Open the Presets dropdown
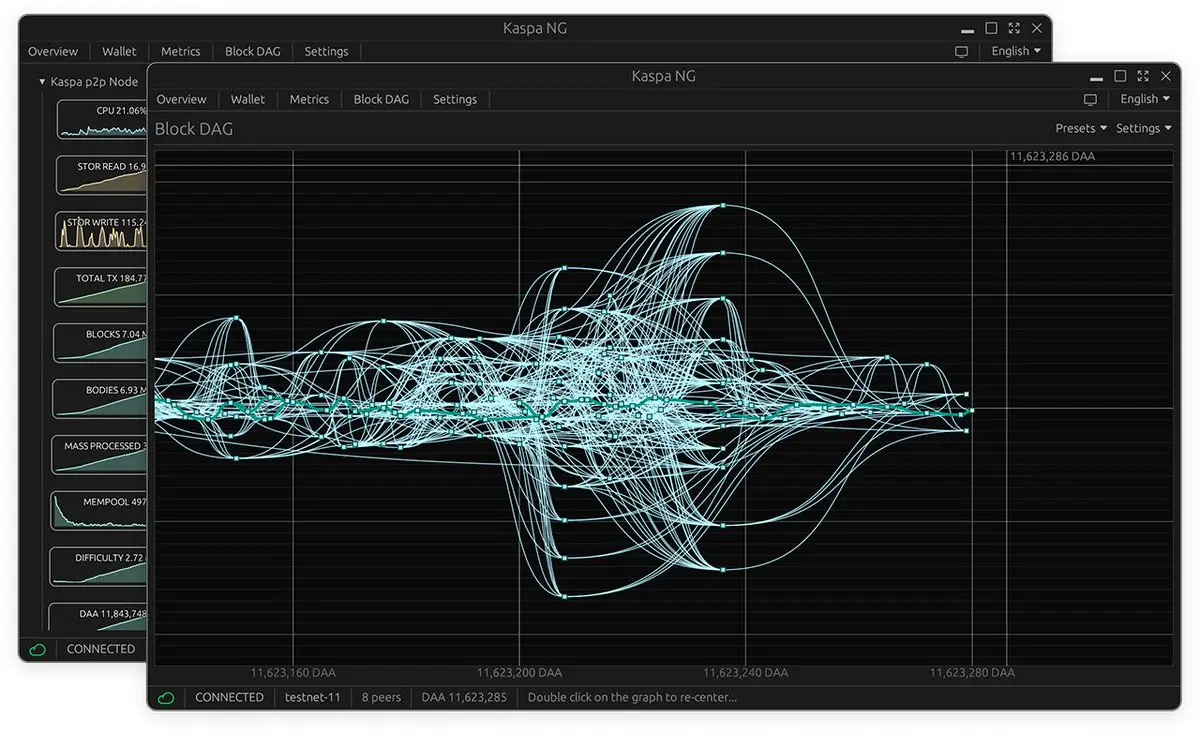The height and width of the screenshot is (733, 1200). [1081, 128]
